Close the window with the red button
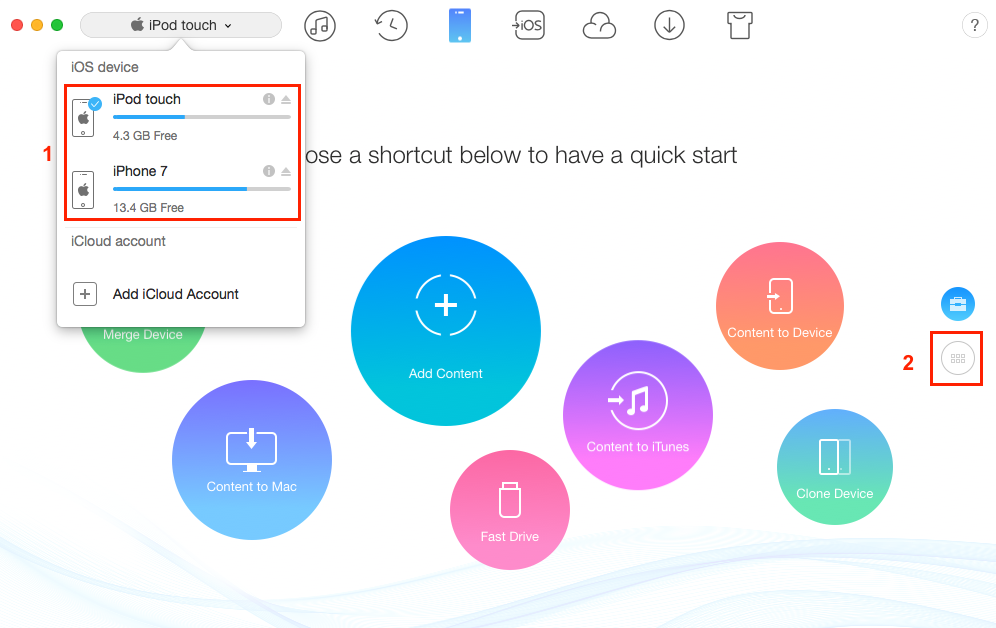The width and height of the screenshot is (996, 628). [x=17, y=25]
